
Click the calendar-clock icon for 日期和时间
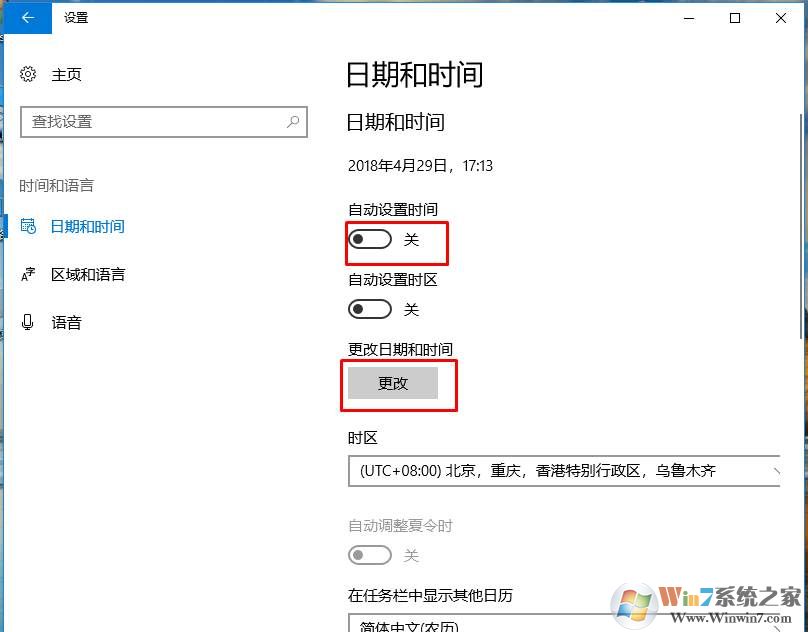(x=28, y=226)
